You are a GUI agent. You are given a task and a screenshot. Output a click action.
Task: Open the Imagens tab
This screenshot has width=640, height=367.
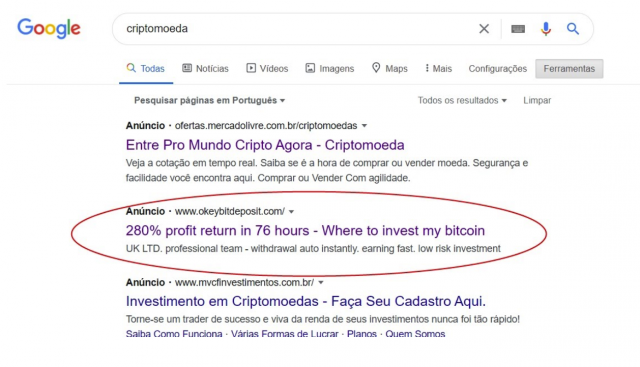click(330, 69)
